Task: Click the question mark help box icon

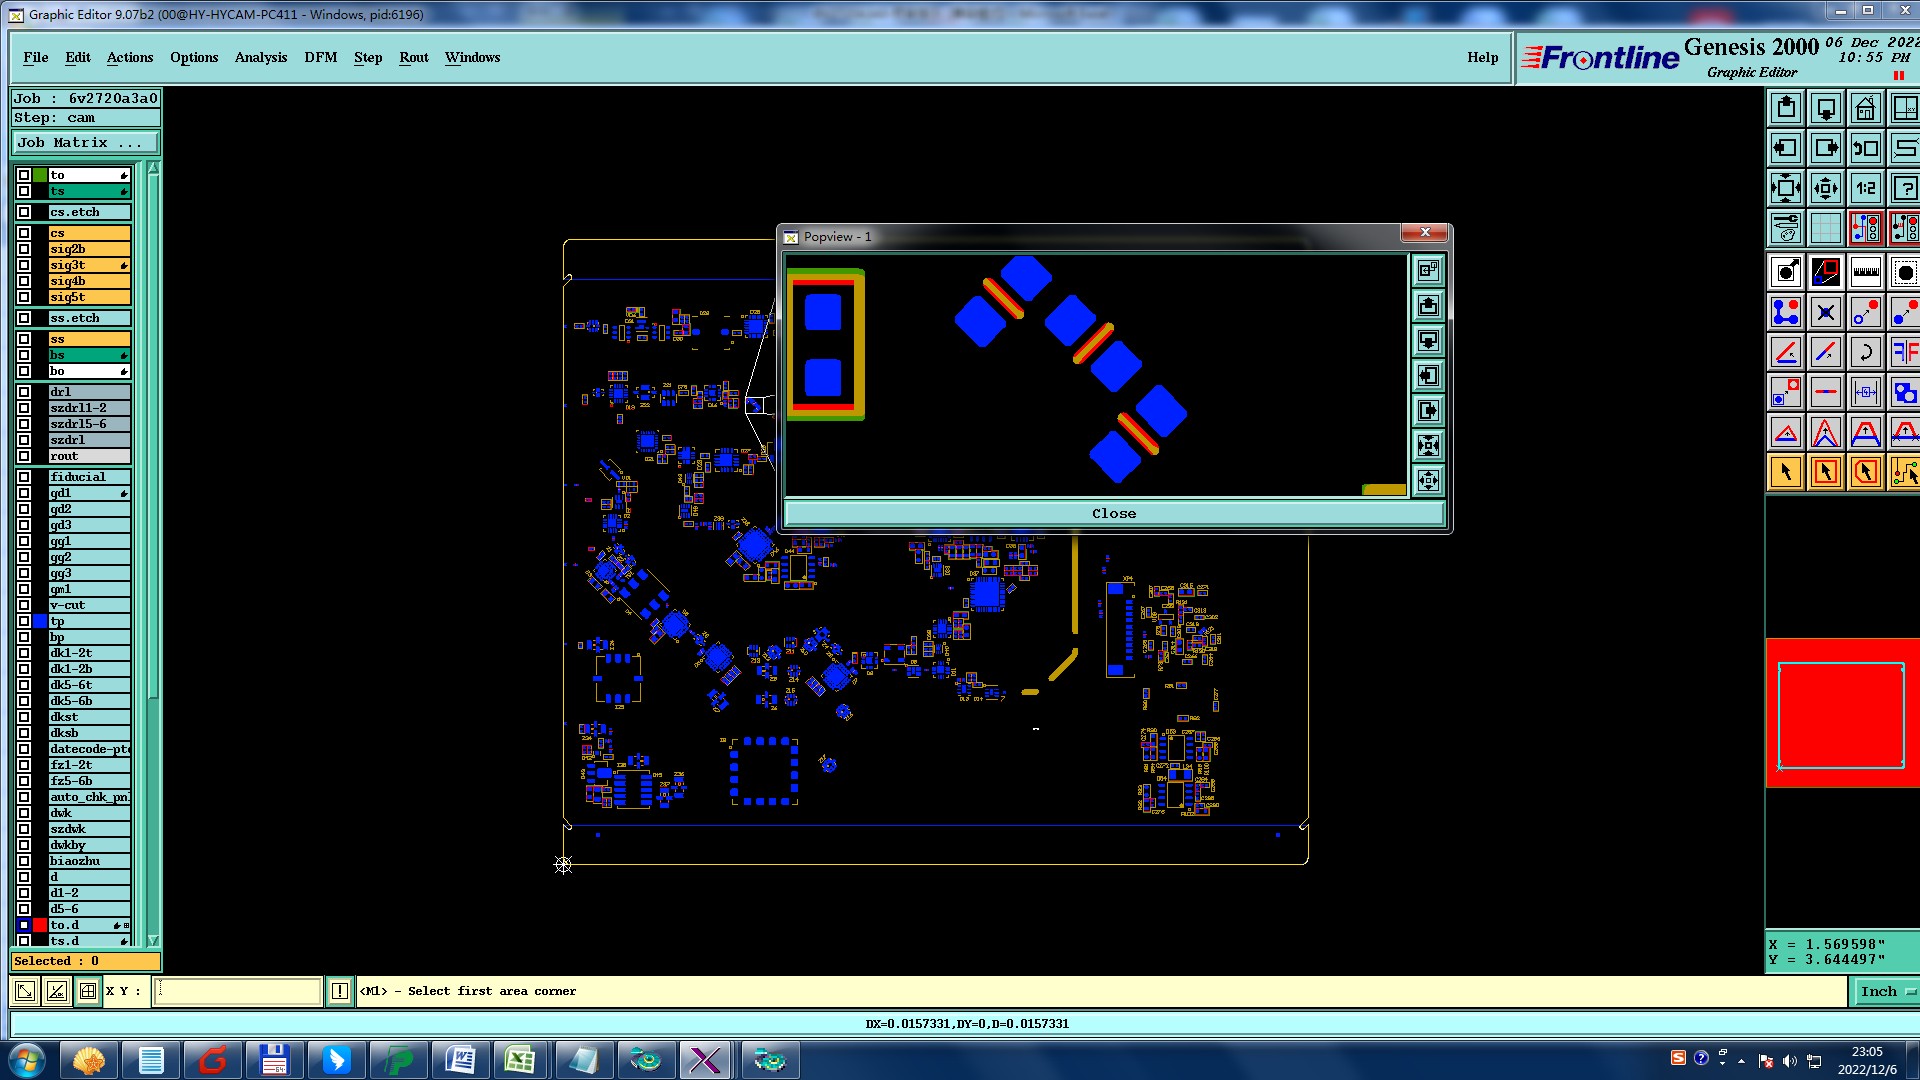Action: (x=1904, y=188)
